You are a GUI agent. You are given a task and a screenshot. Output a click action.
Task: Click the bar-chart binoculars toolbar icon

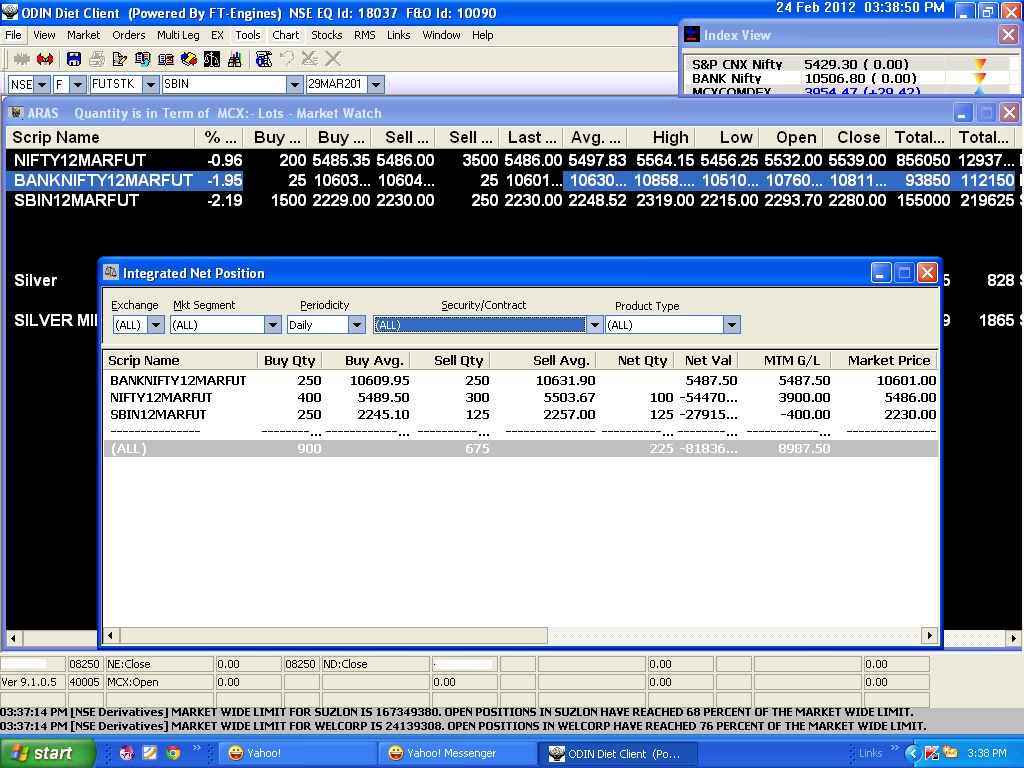234,59
